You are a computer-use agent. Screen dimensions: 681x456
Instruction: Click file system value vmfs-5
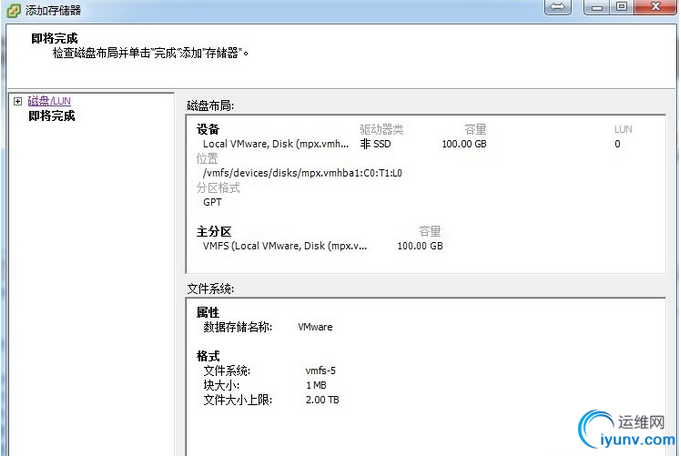click(321, 370)
